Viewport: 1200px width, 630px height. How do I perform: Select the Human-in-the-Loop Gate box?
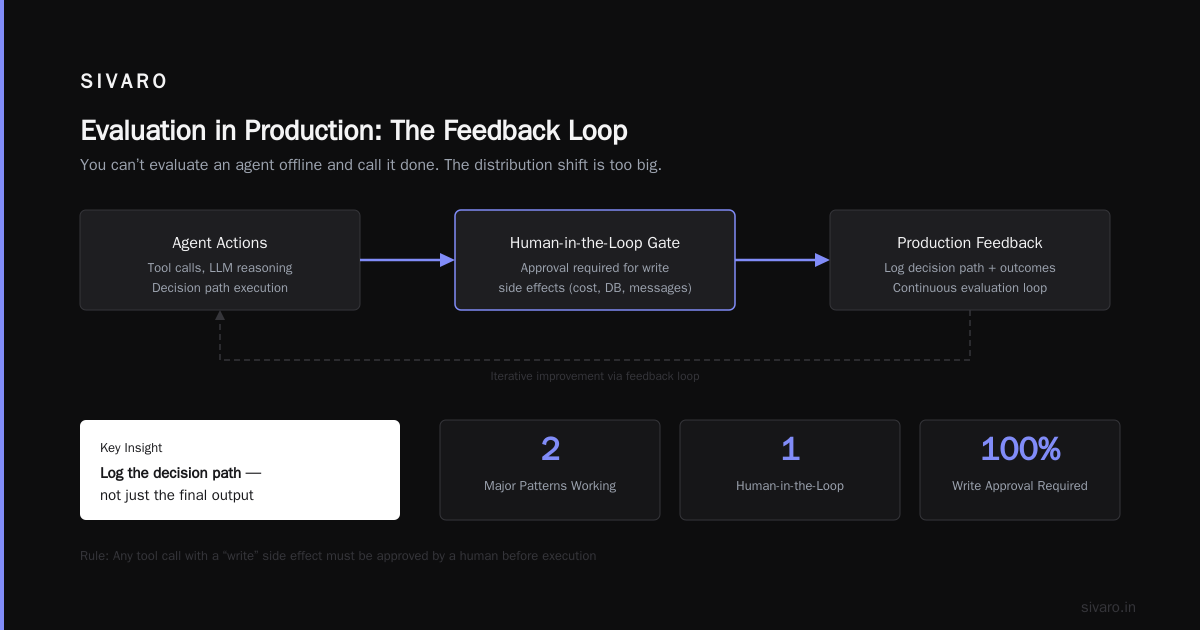point(595,260)
